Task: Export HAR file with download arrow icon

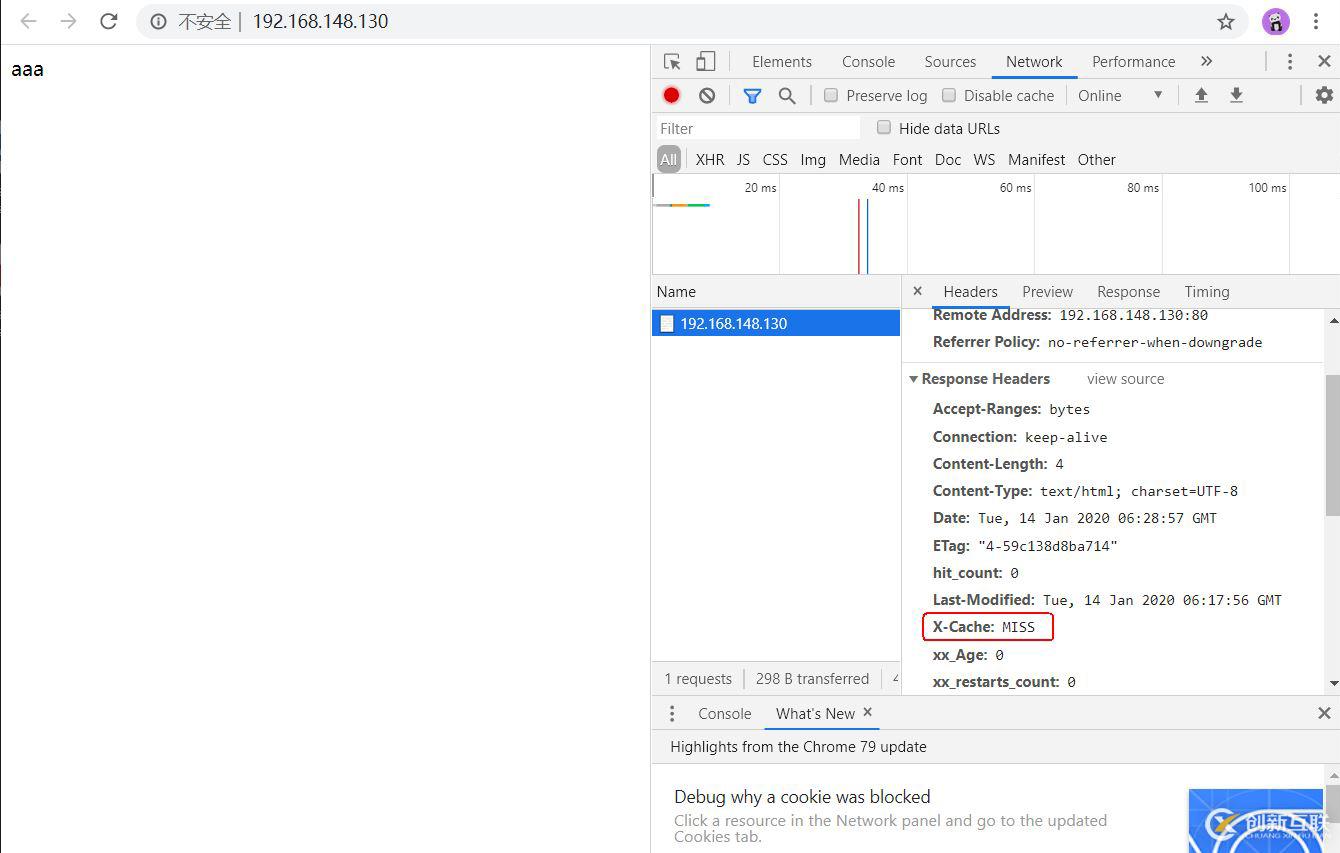Action: [x=1236, y=95]
